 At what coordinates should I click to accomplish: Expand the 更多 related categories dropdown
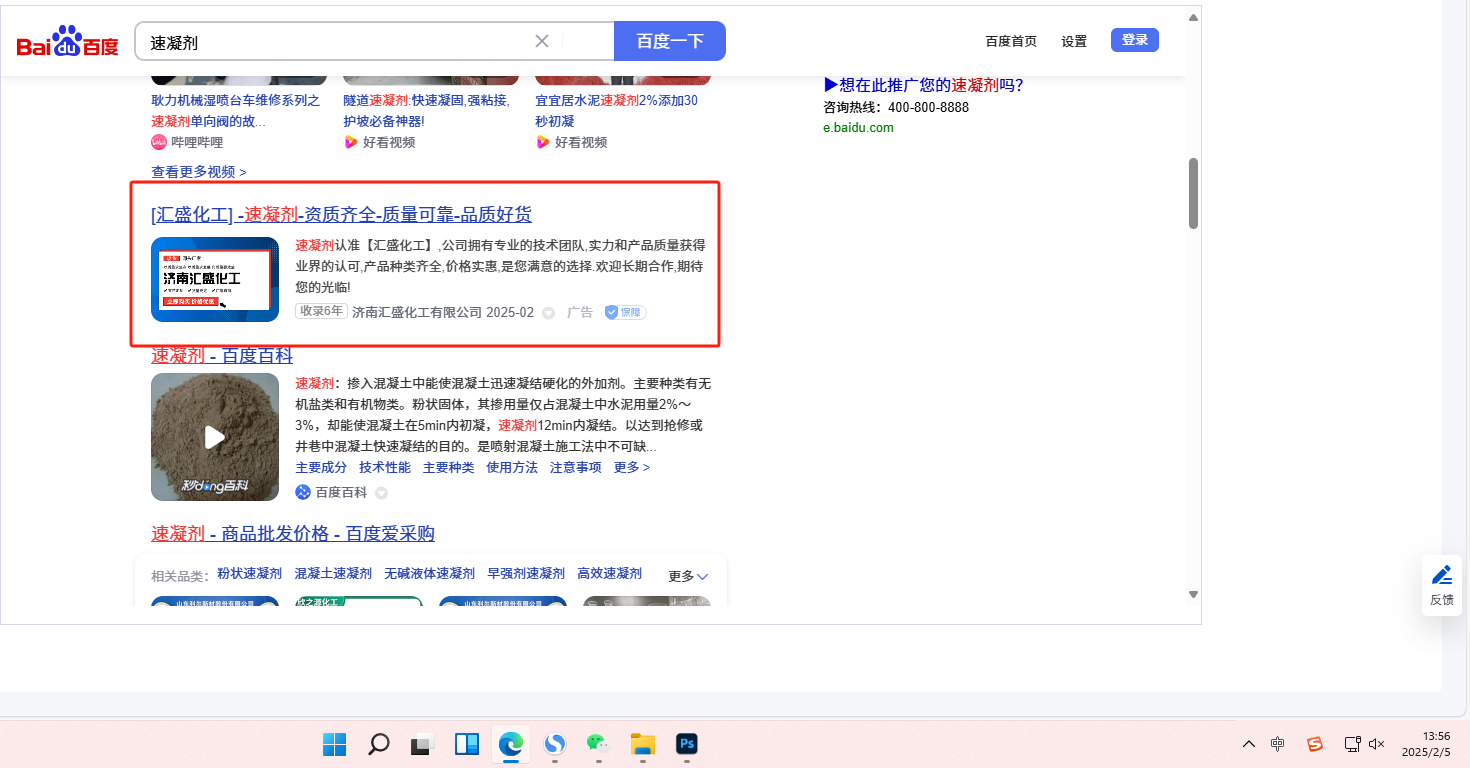pyautogui.click(x=688, y=576)
